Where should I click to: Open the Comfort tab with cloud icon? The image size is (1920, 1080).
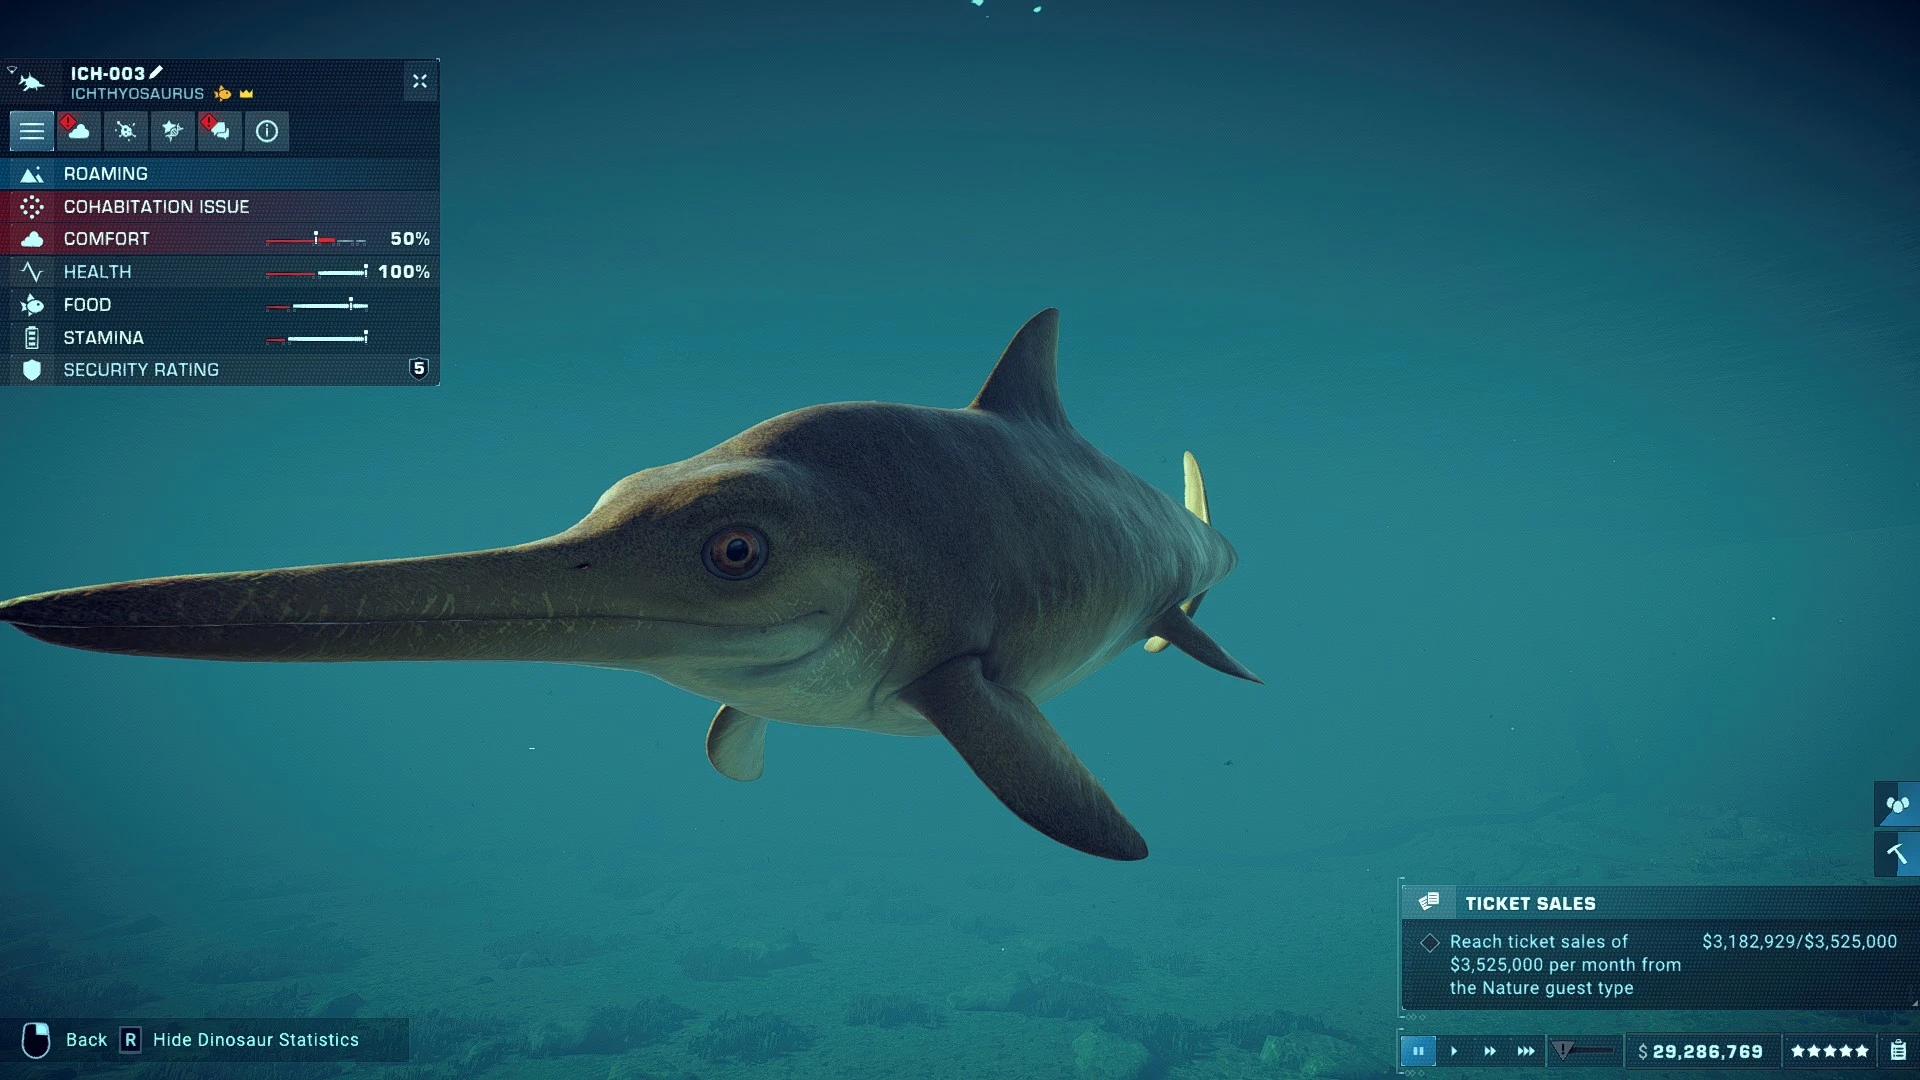(79, 131)
